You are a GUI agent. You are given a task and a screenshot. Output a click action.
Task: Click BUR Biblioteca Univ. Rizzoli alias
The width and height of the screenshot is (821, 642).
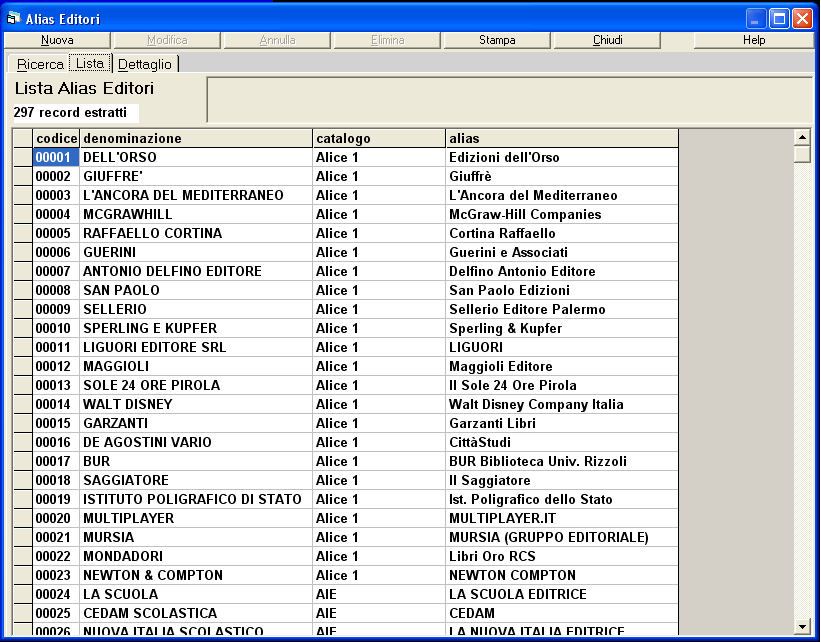click(x=562, y=461)
